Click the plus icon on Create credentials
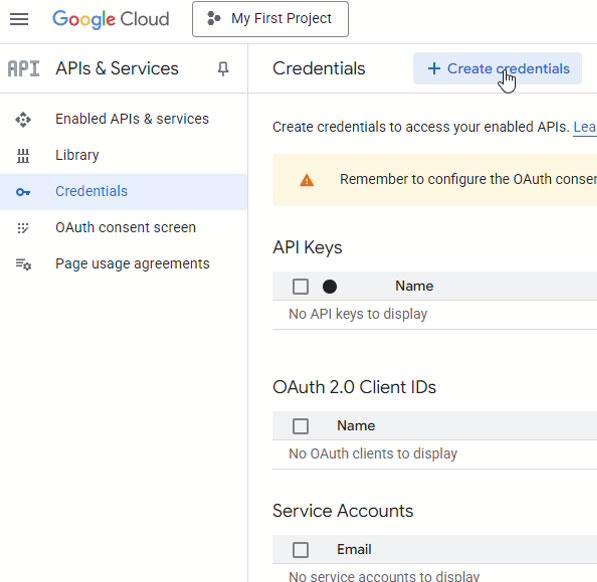Screen dimensions: 597x582 click(434, 69)
